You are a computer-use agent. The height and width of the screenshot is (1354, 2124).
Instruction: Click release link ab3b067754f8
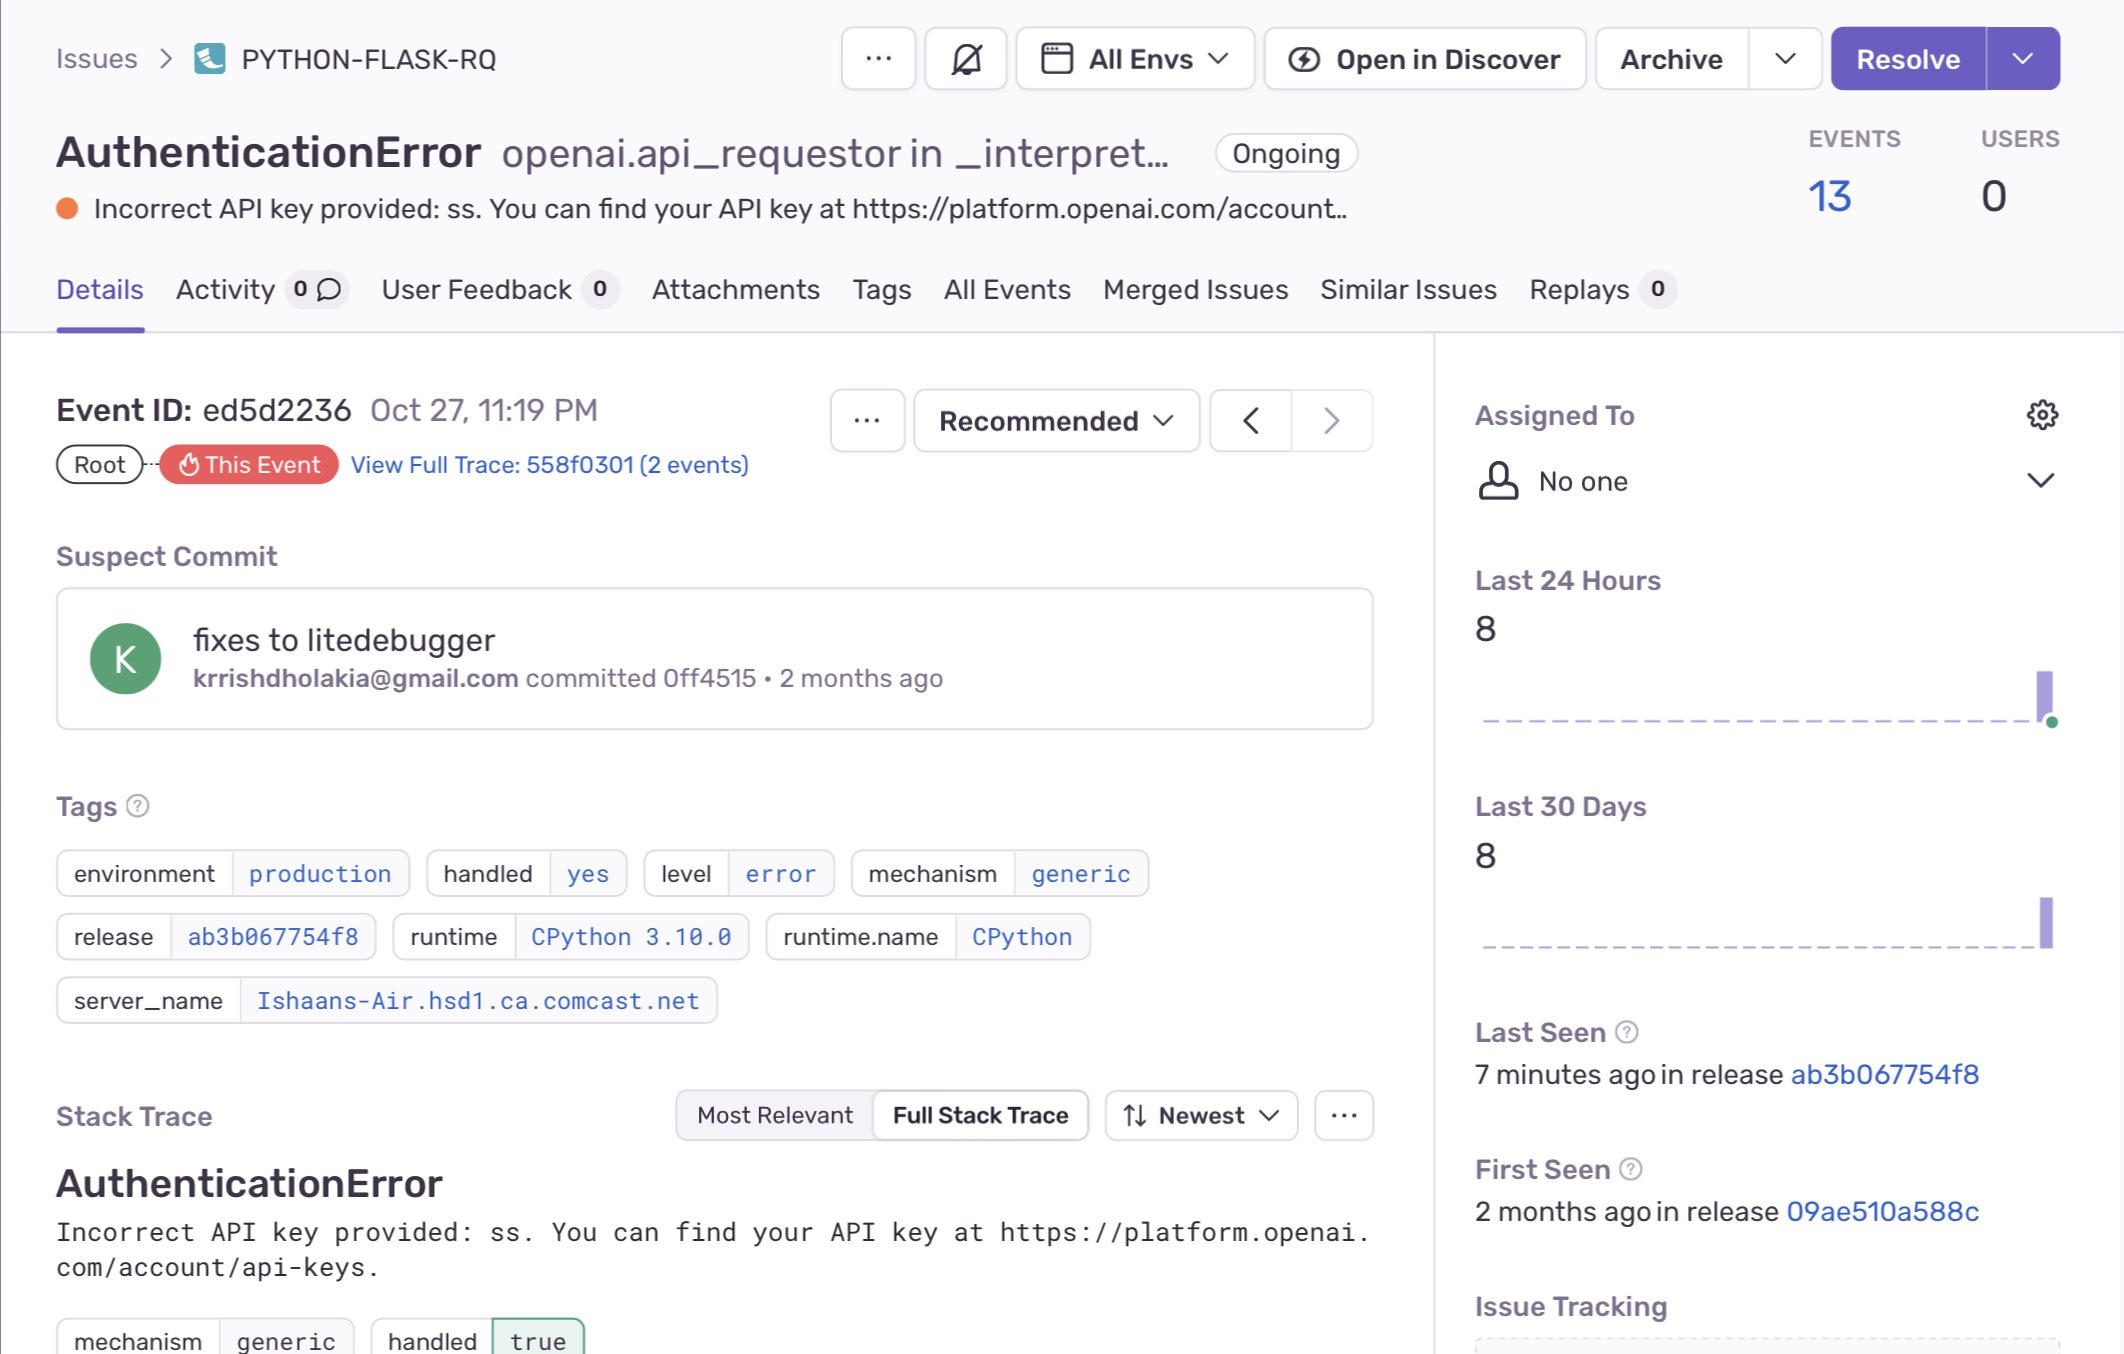[271, 936]
